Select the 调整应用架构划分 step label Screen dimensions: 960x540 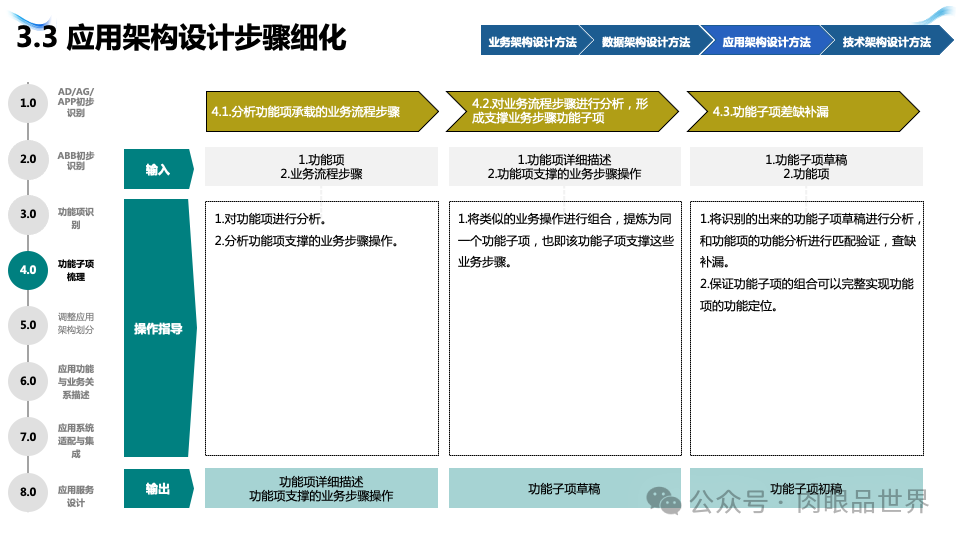76,323
